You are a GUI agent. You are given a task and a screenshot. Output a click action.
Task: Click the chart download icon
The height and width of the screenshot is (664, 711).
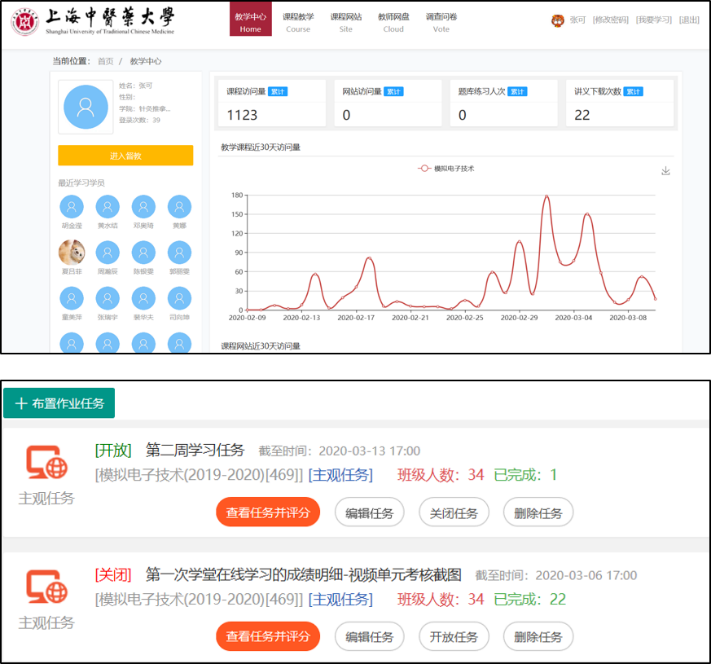click(666, 171)
